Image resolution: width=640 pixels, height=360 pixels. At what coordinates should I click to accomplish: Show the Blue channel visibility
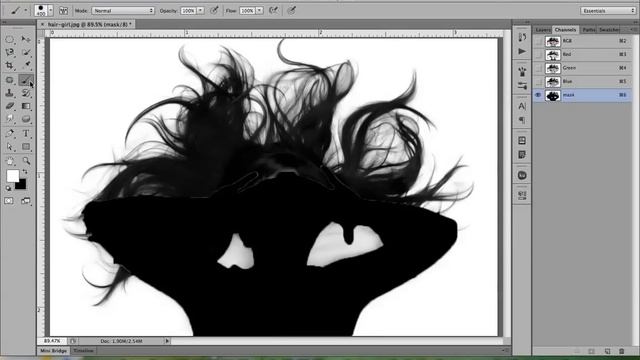coord(538,81)
